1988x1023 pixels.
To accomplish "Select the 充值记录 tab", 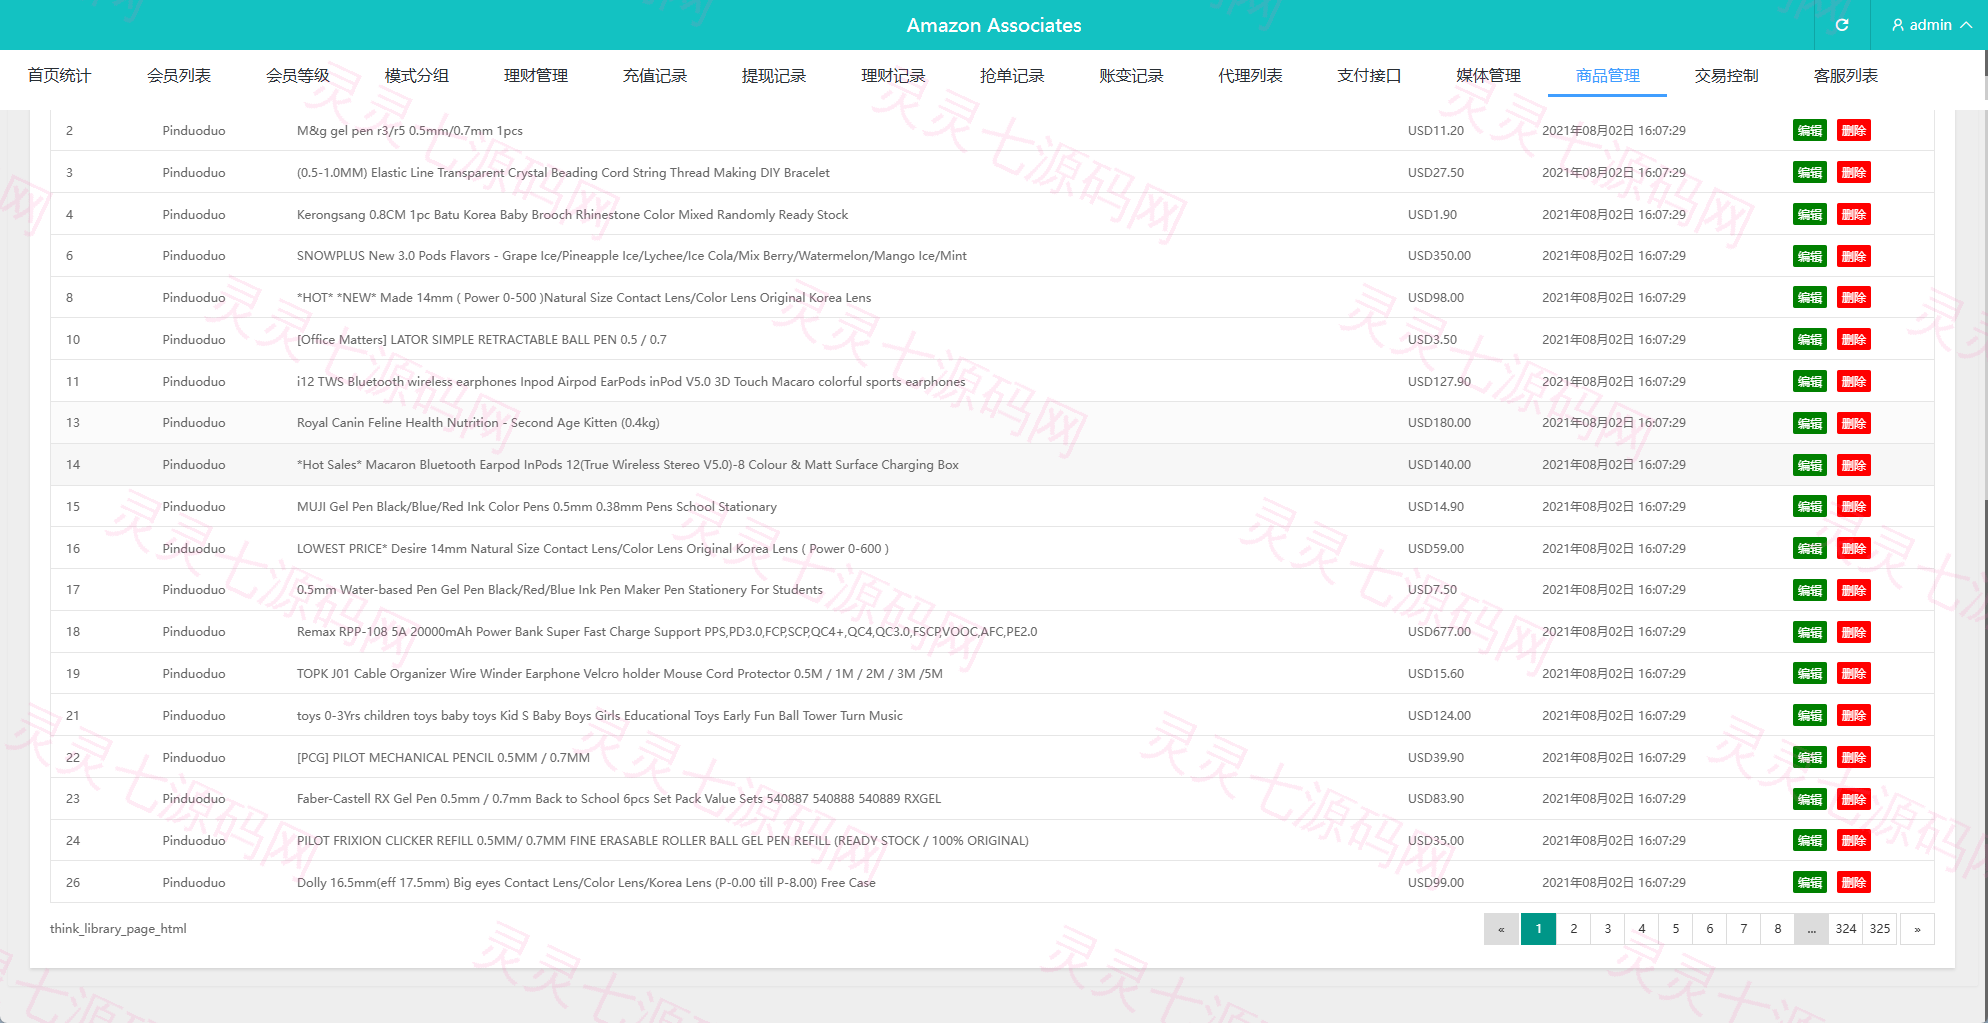I will coord(654,76).
